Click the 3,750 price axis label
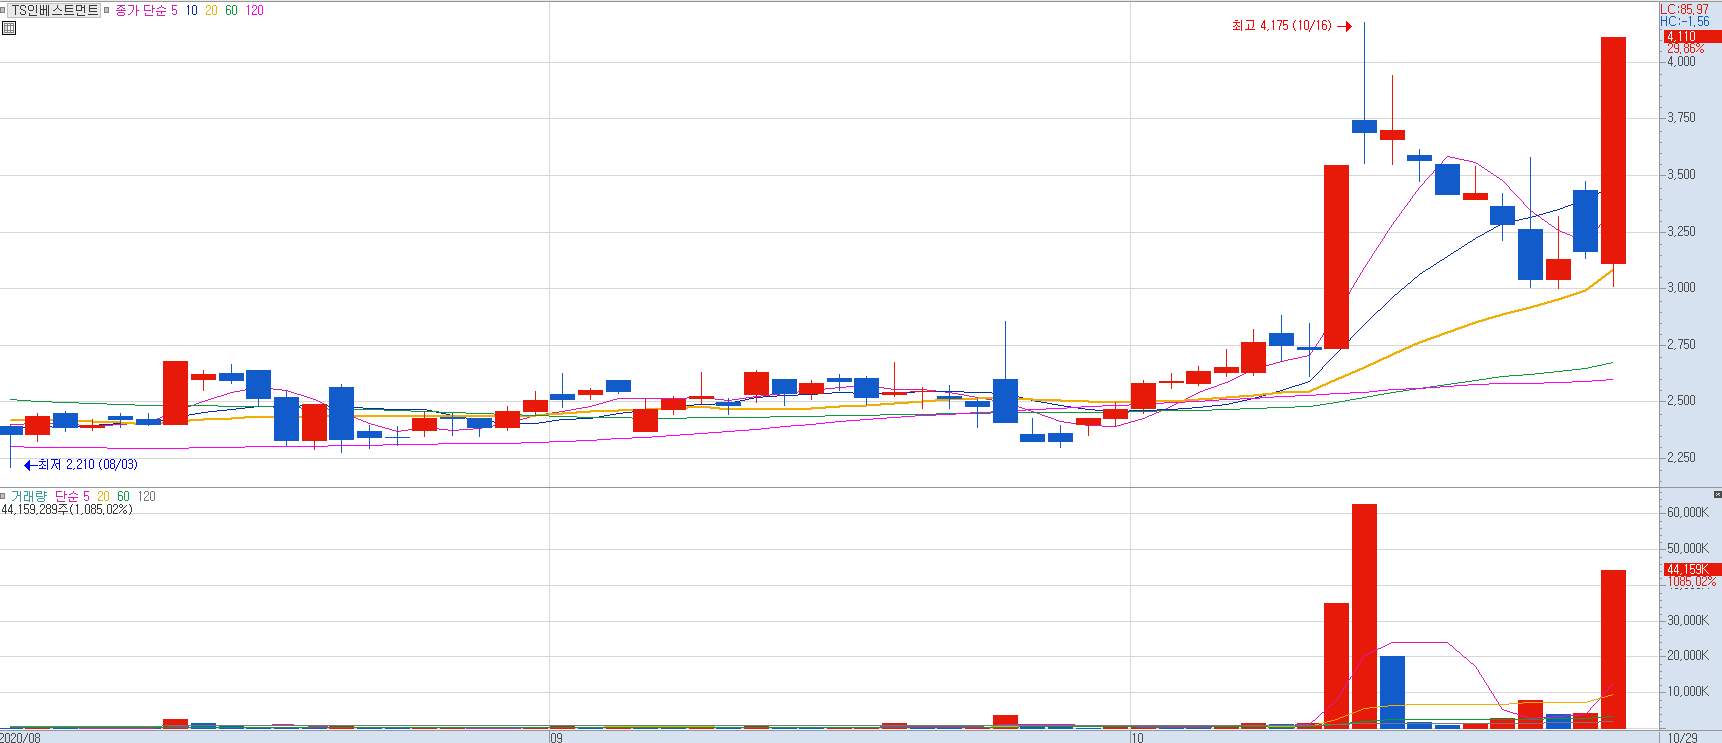The image size is (1722, 743). [x=1681, y=117]
